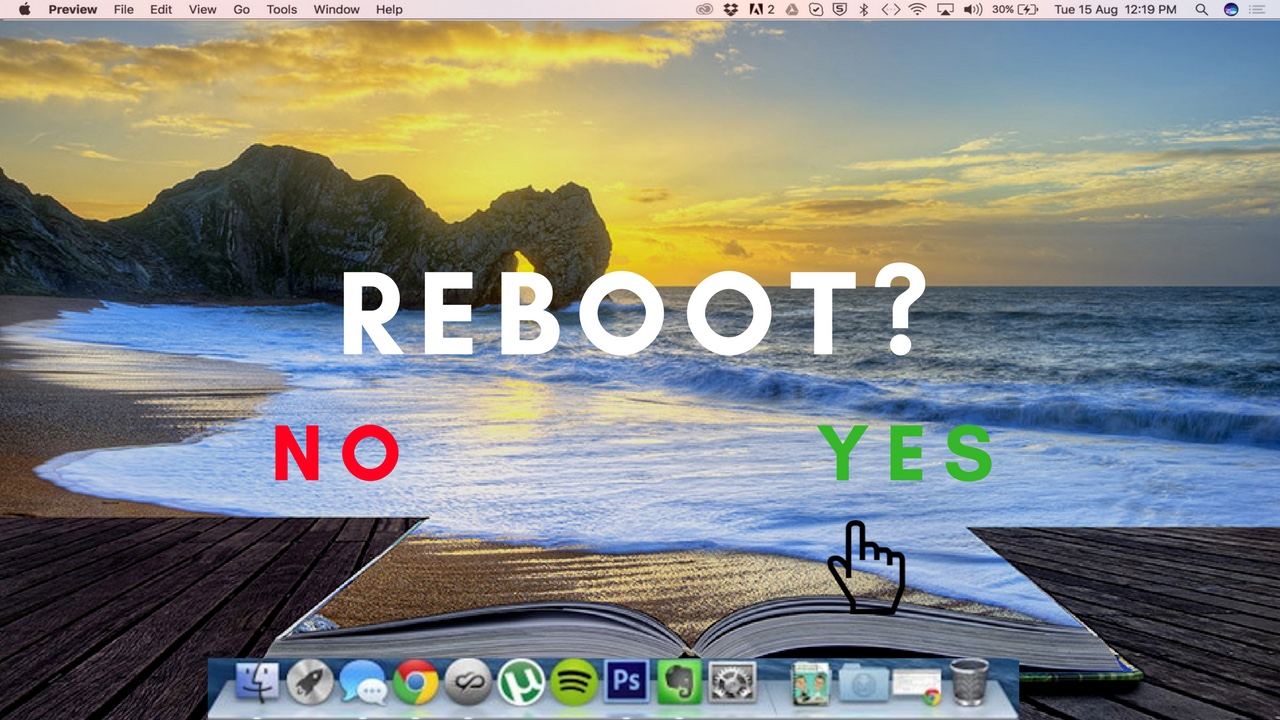
Task: Open the Go menu
Action: pyautogui.click(x=242, y=9)
